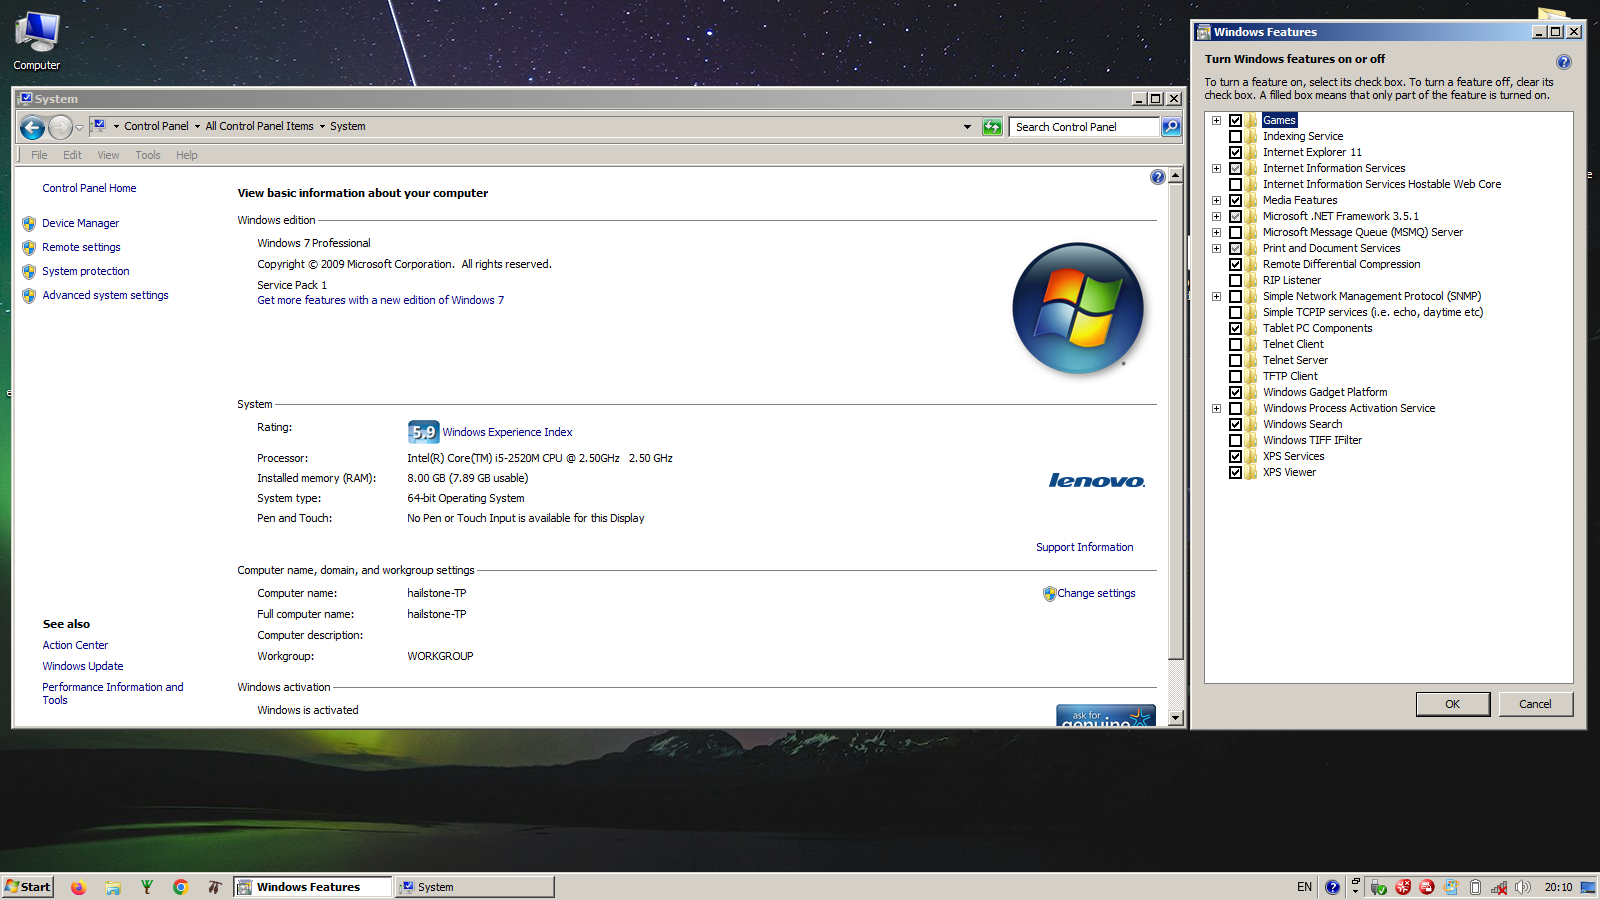This screenshot has height=900, width=1600.
Task: Enable the Indexing Service checkbox
Action: tap(1235, 136)
